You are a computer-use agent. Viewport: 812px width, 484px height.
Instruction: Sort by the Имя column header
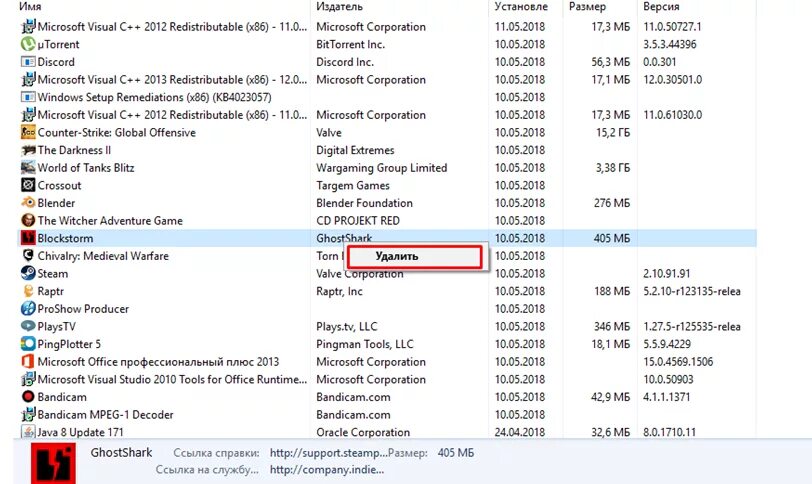30,7
